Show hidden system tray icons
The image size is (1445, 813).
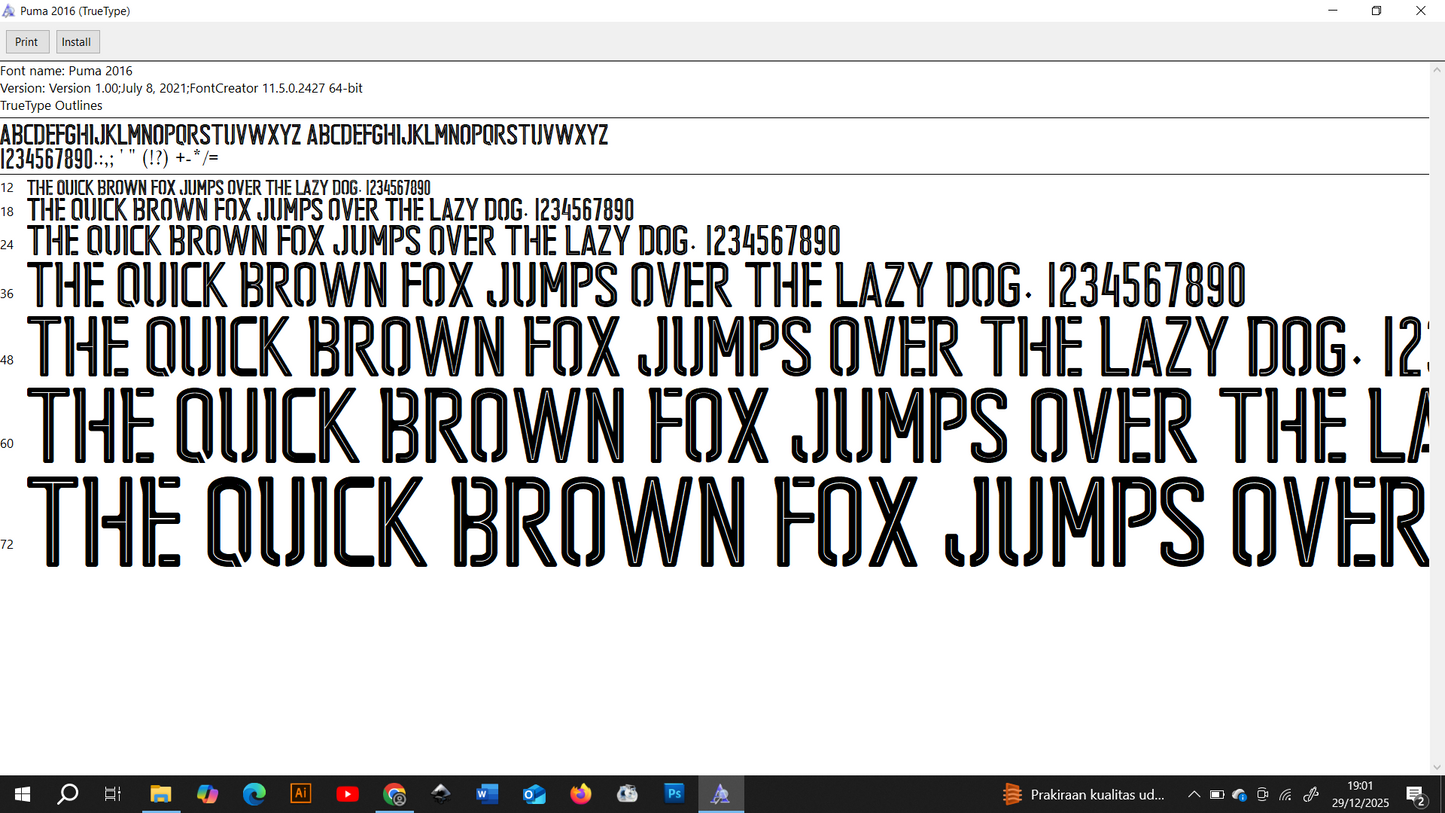click(1194, 795)
